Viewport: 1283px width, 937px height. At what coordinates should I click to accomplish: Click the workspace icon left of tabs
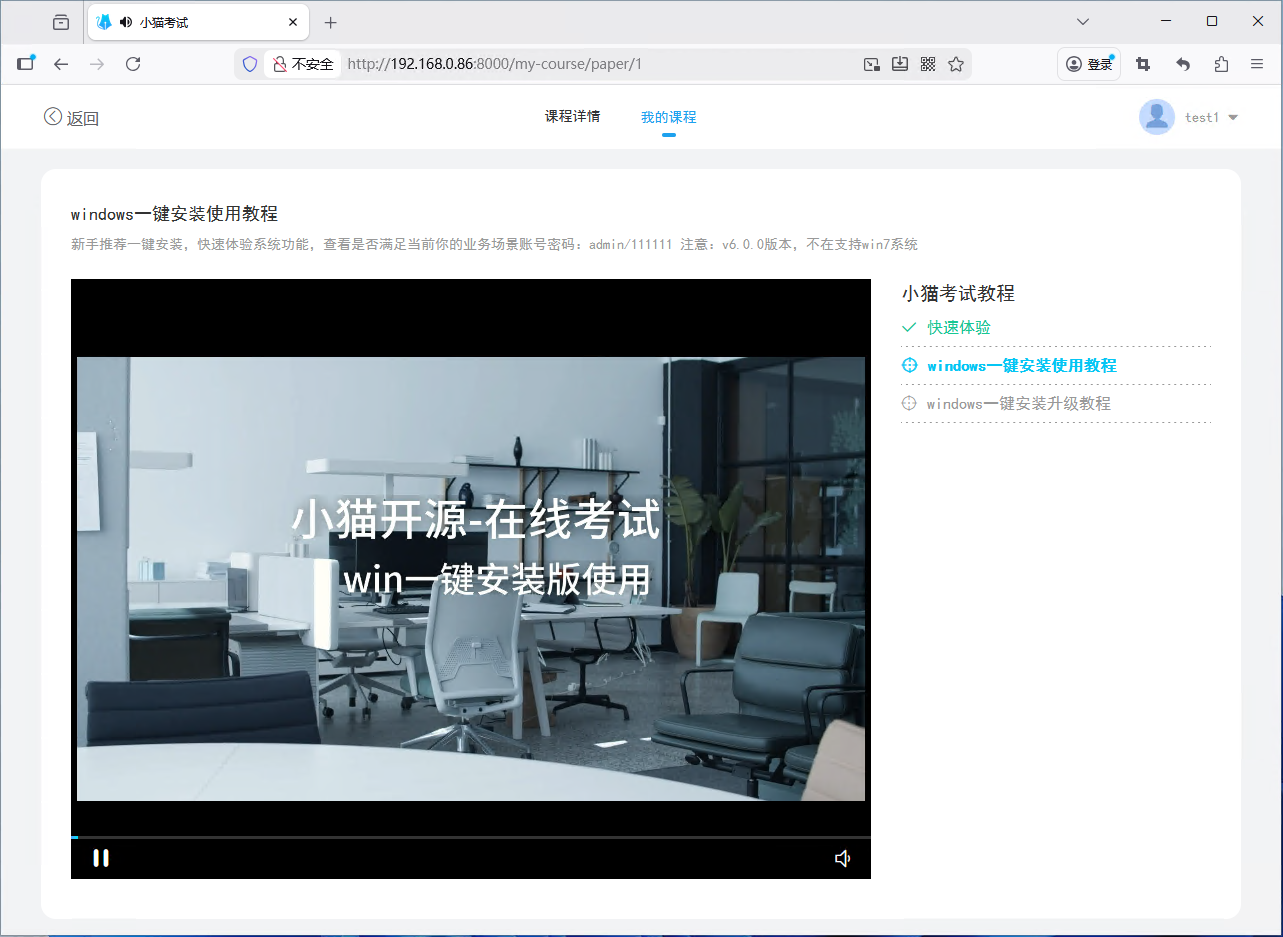[61, 22]
